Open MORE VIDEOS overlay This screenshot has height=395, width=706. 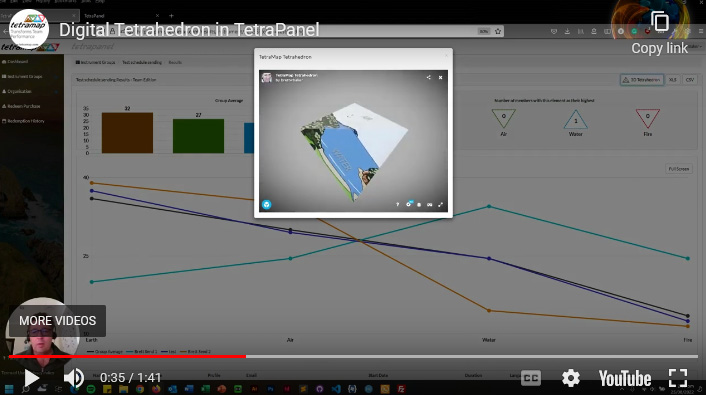point(58,321)
